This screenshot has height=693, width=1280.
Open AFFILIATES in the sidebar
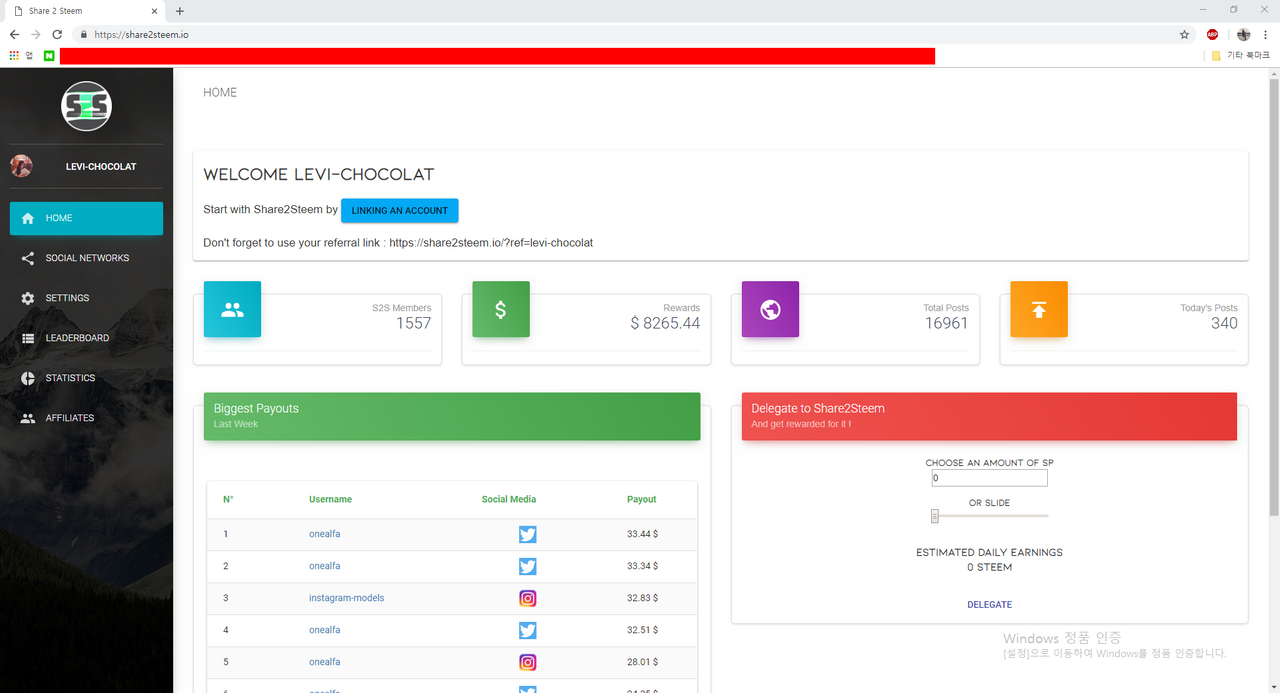tap(86, 418)
